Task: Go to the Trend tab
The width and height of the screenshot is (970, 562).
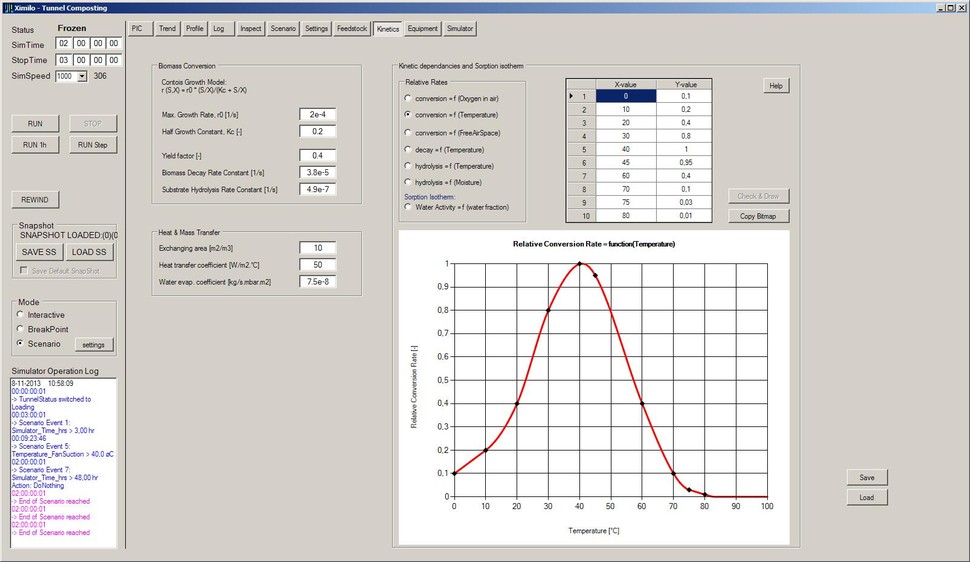Action: 167,29
